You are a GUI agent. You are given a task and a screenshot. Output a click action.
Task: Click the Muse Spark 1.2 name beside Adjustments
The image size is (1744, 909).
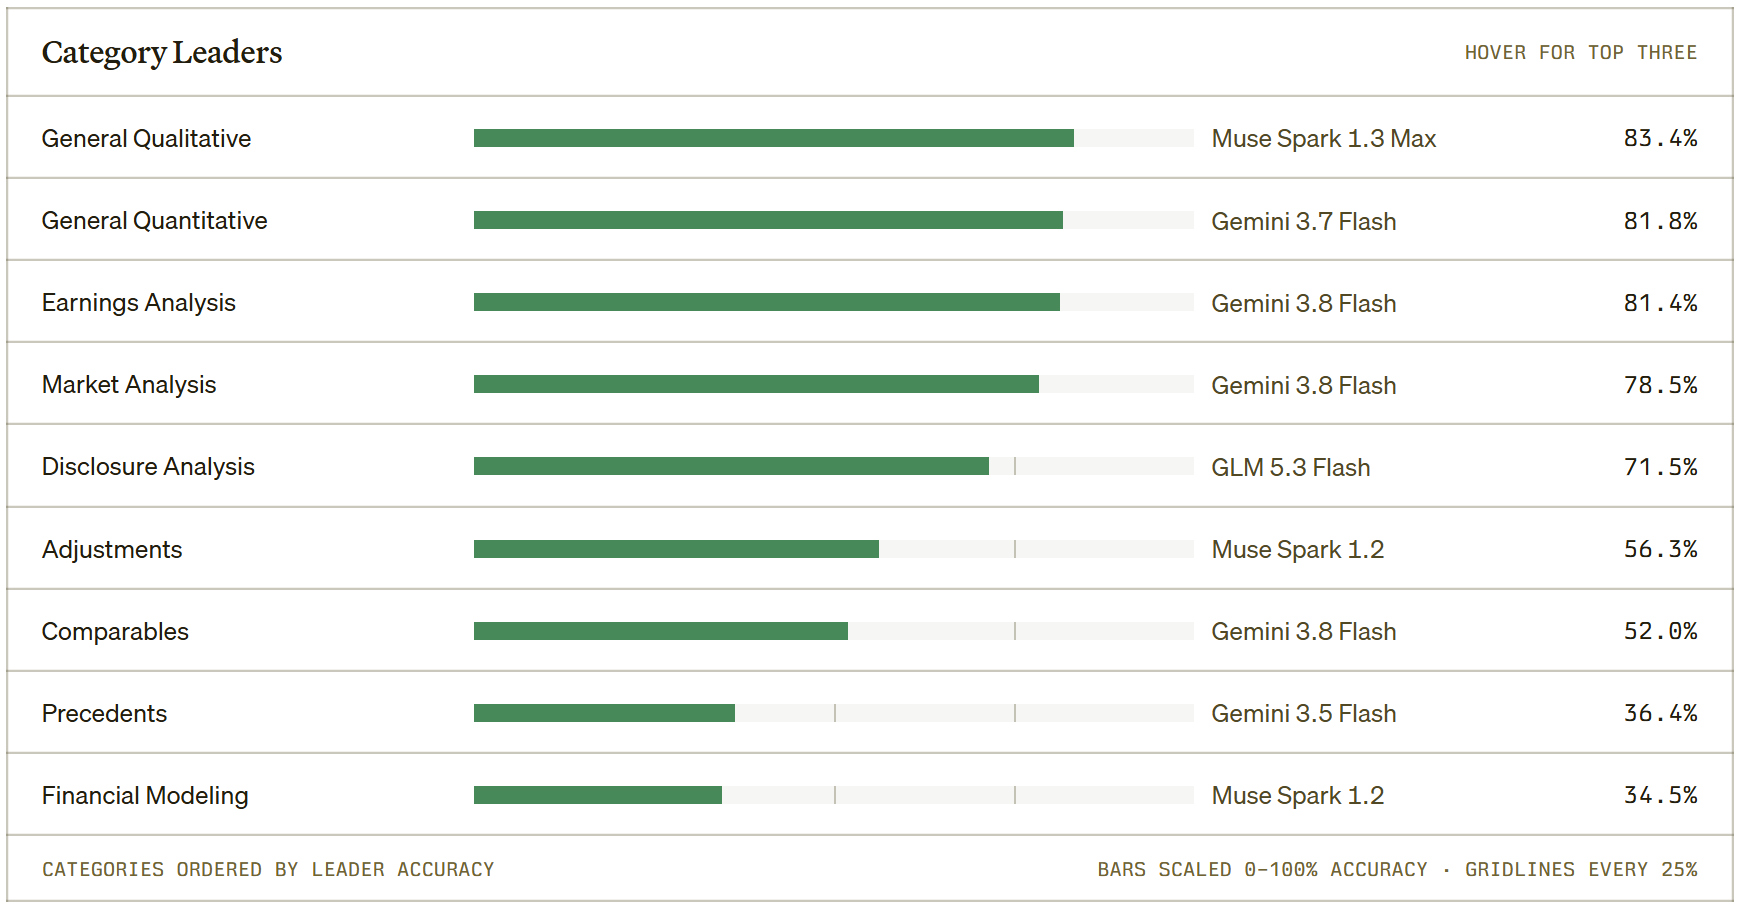[1298, 549]
